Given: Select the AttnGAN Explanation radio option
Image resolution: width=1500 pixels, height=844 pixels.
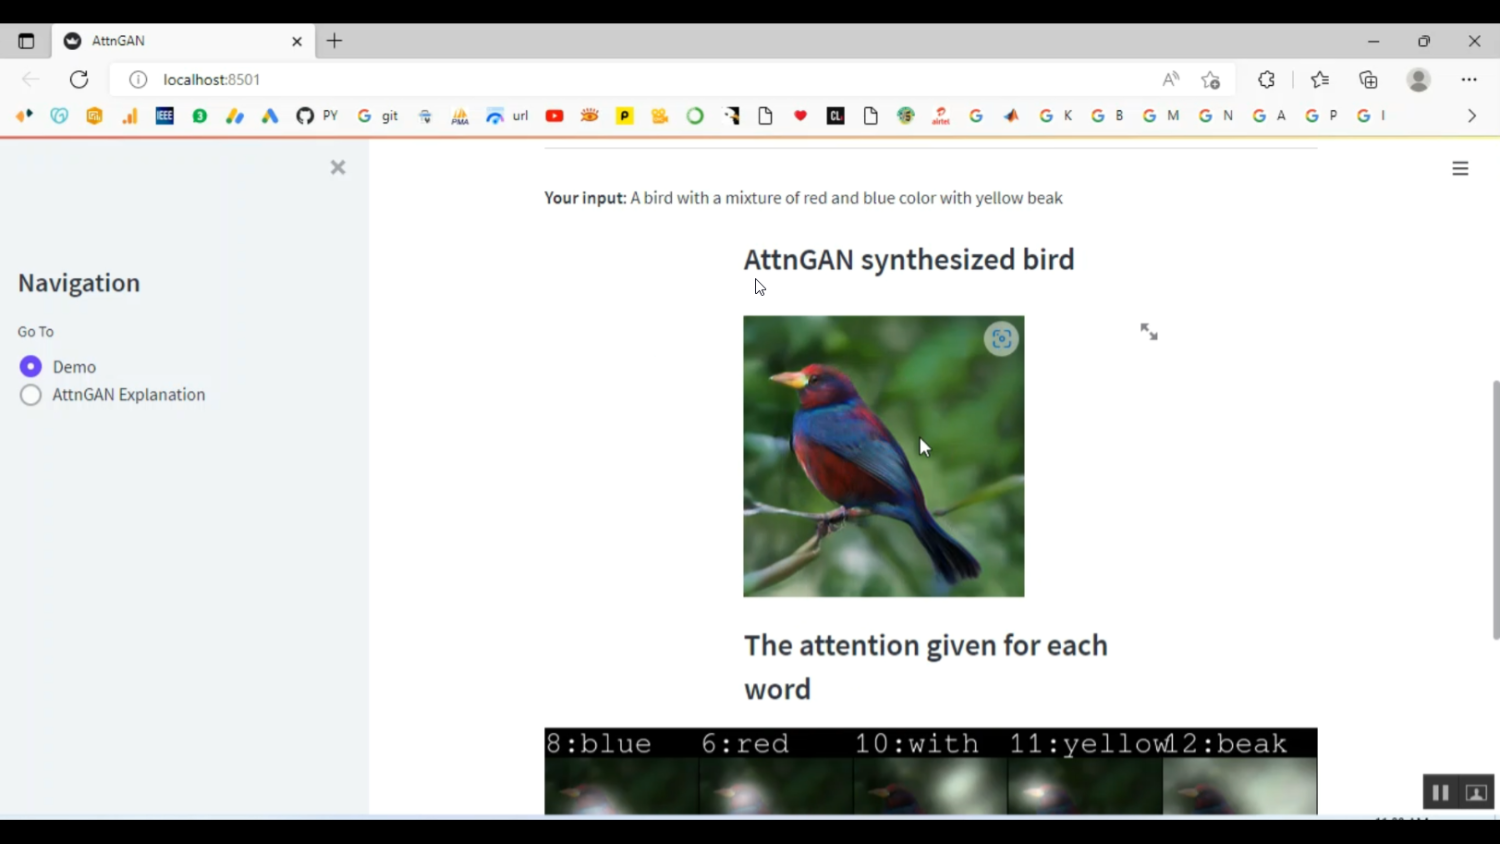Looking at the screenshot, I should coord(31,395).
